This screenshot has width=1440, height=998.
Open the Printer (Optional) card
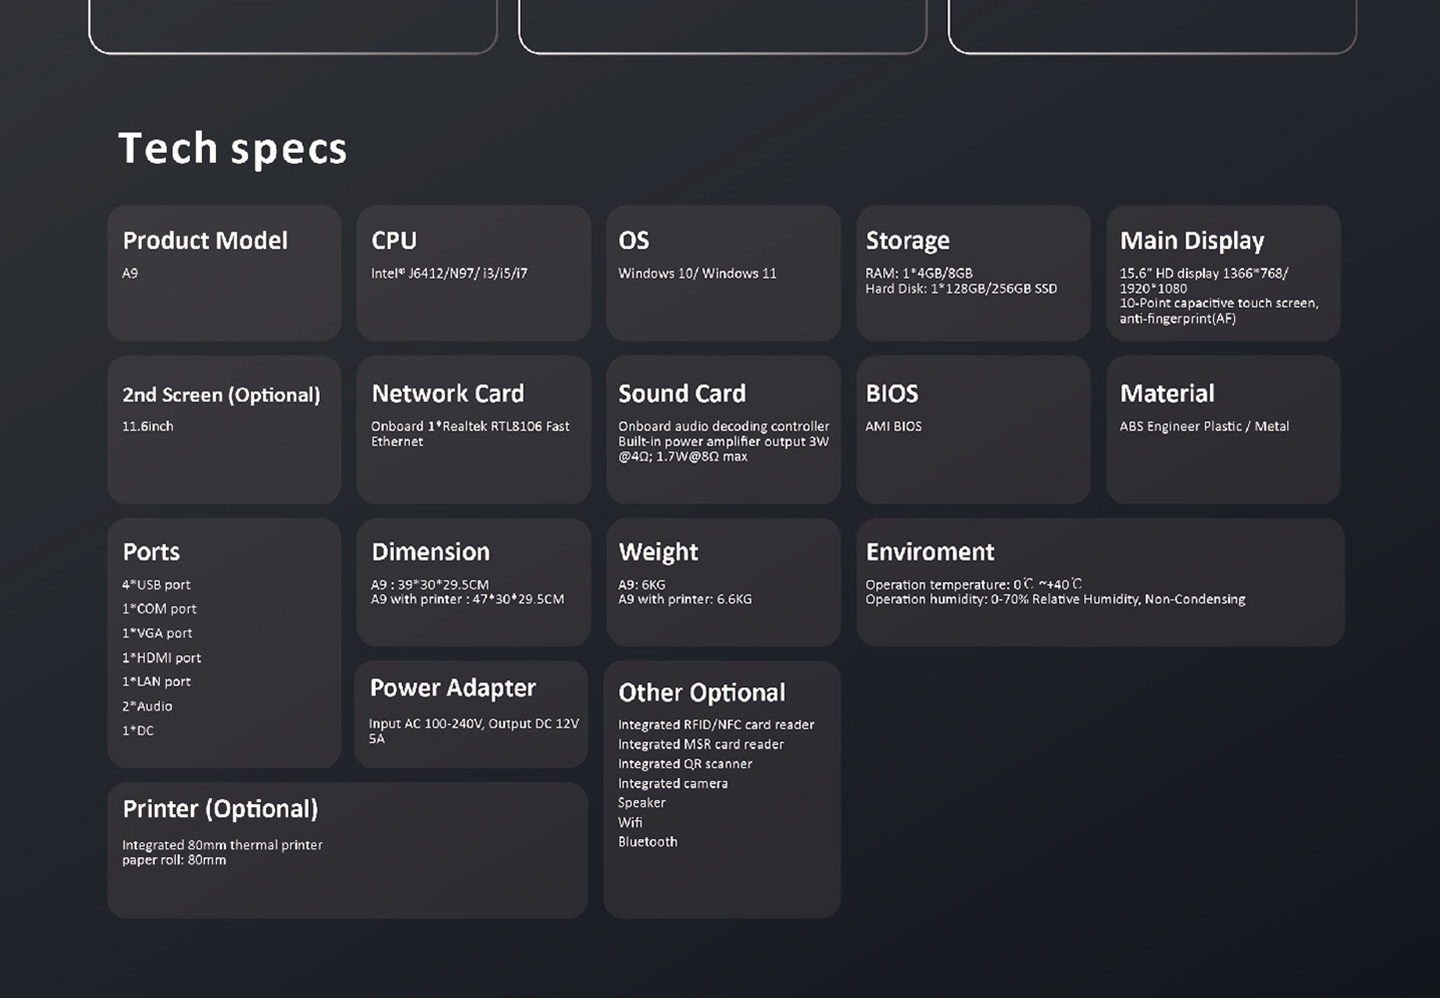pyautogui.click(x=347, y=850)
